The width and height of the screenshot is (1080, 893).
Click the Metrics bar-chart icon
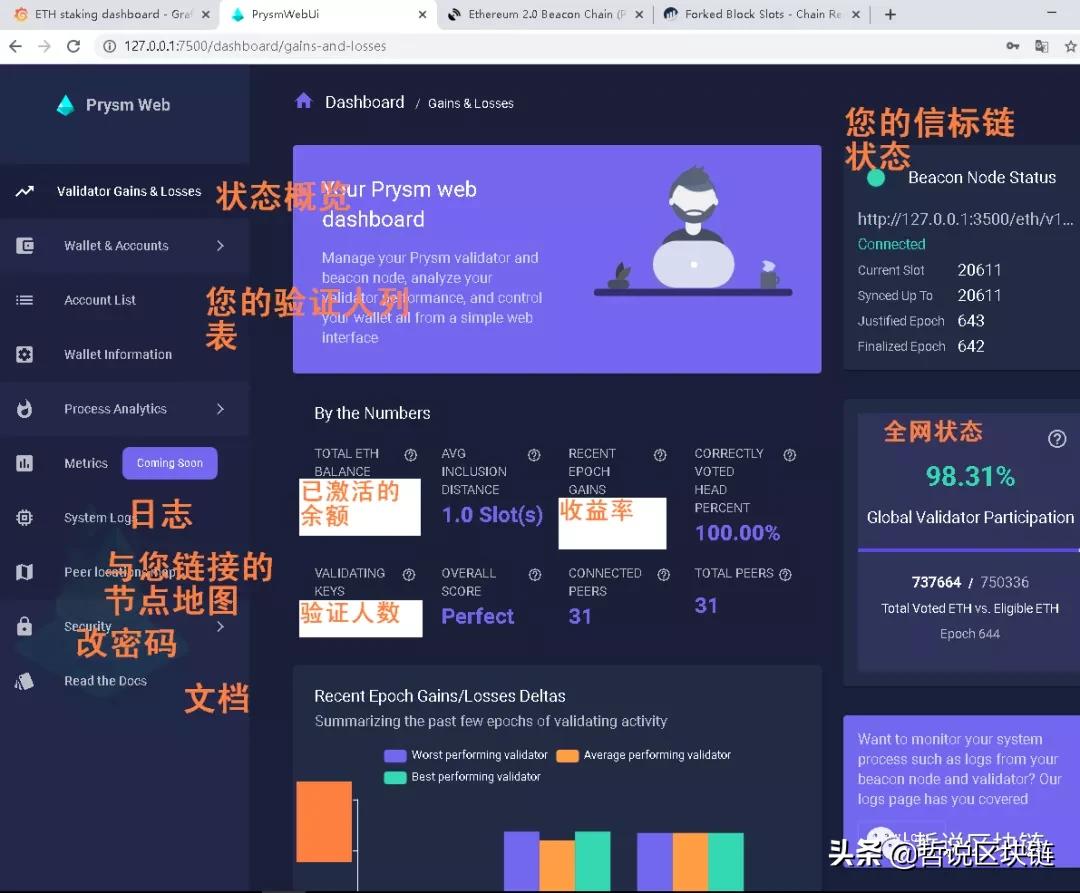pyautogui.click(x=25, y=463)
